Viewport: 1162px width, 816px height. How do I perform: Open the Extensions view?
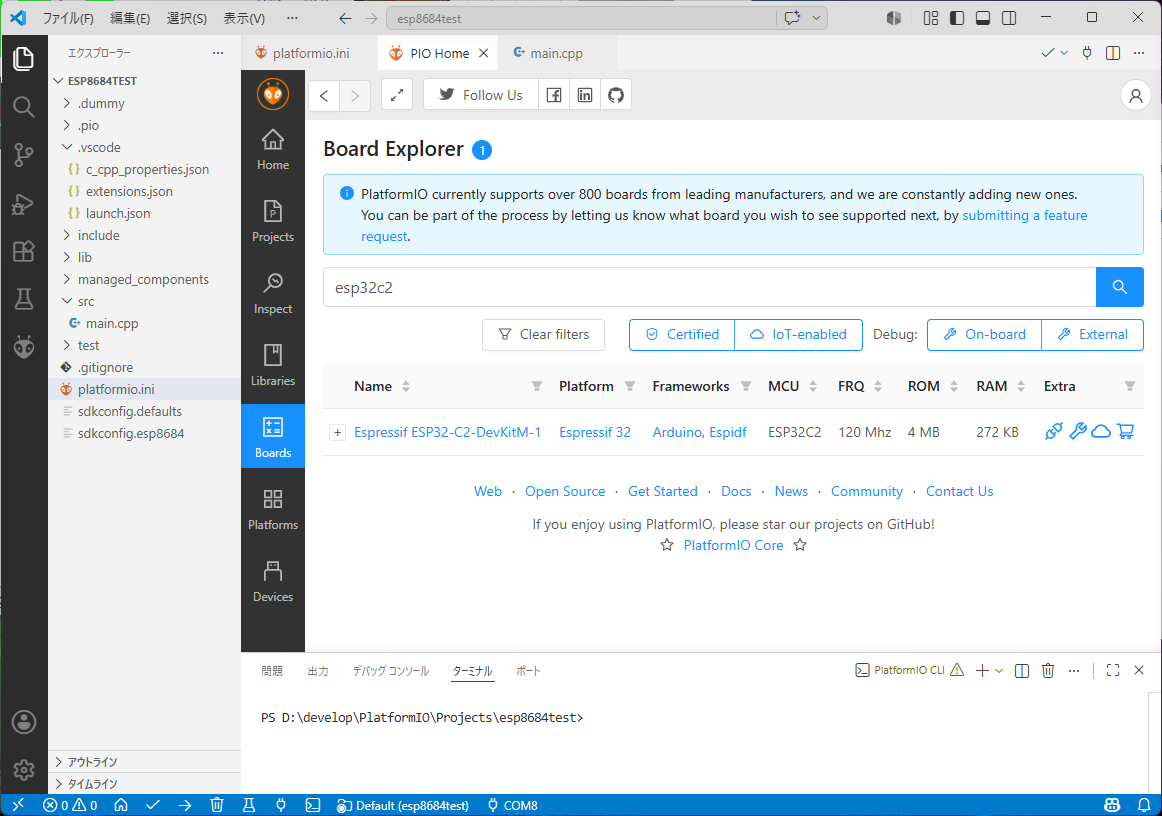[x=24, y=251]
